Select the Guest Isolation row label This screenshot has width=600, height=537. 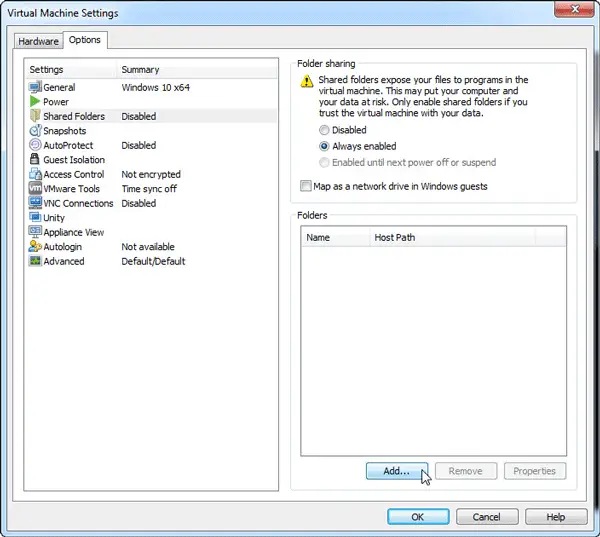click(x=74, y=160)
